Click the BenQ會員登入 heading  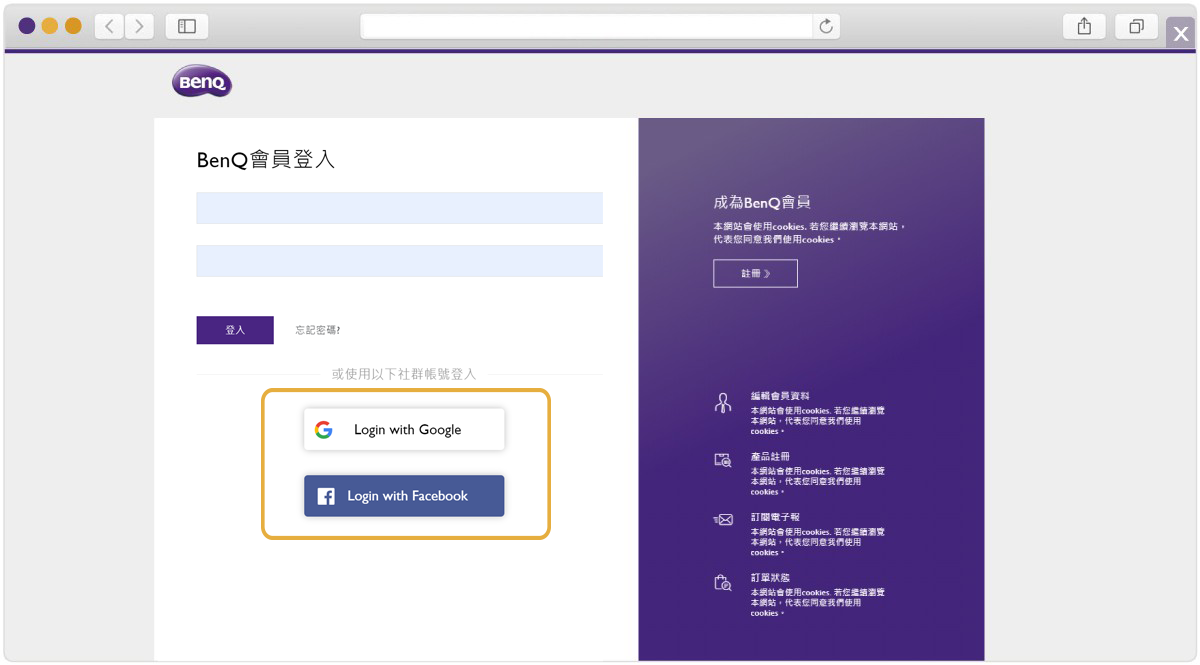[266, 160]
